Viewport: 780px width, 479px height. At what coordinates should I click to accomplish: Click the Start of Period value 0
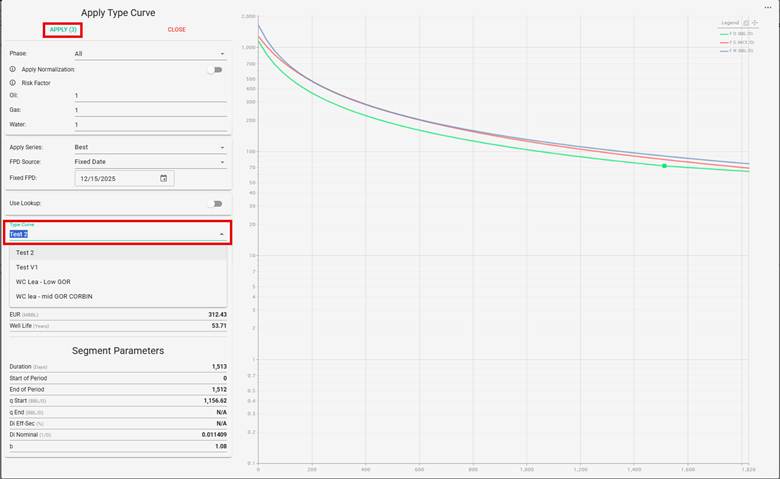[x=225, y=378]
